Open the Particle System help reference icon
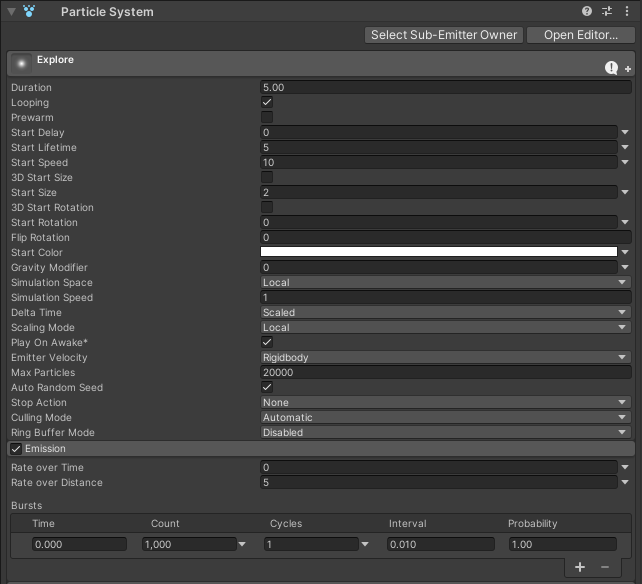Viewport: 642px width, 584px height. [x=587, y=11]
